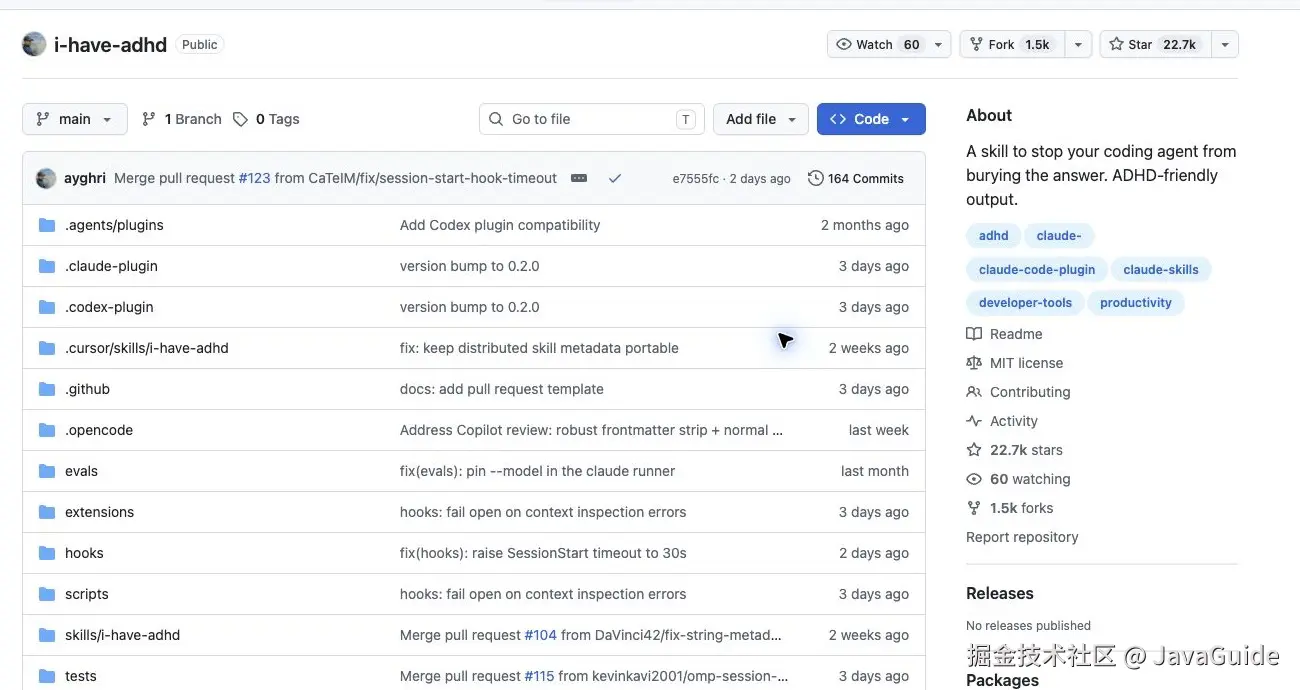Open the Star lists dropdown arrow
The image size is (1300, 690).
click(1225, 44)
